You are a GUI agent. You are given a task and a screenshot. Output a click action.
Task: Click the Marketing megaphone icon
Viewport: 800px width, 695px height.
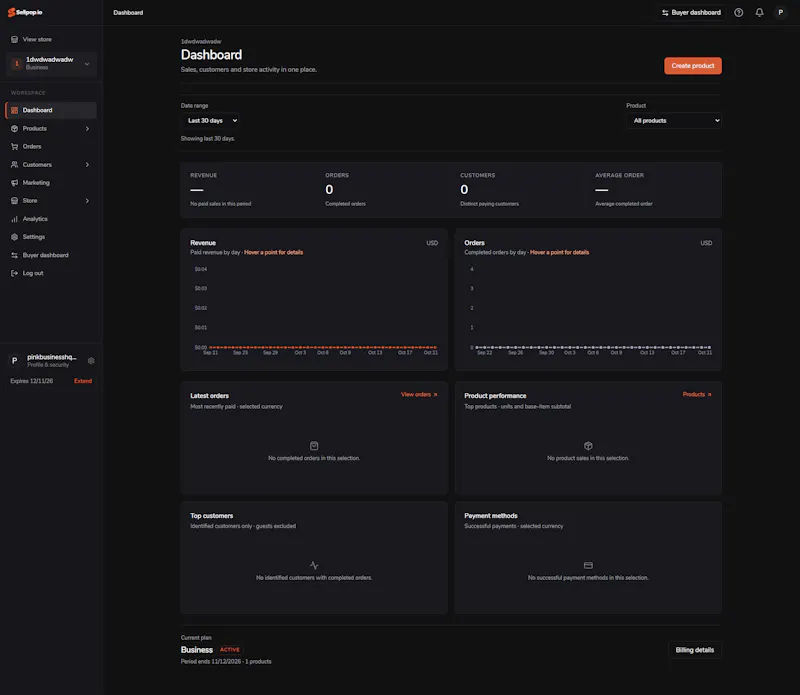[x=14, y=183]
